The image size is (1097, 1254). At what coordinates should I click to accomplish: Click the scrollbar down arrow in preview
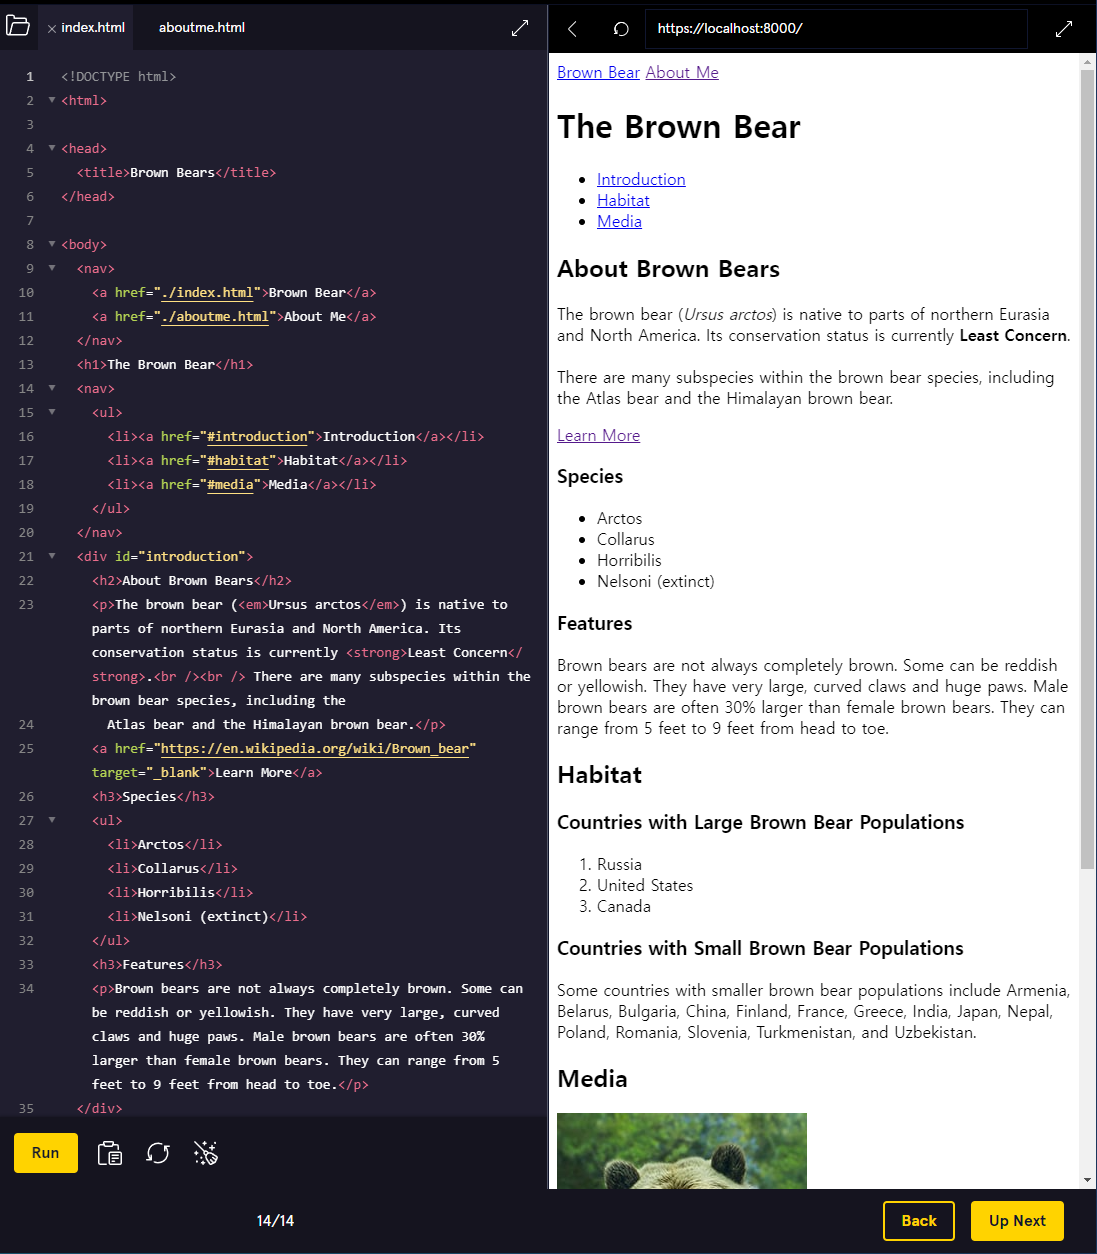click(x=1088, y=1180)
